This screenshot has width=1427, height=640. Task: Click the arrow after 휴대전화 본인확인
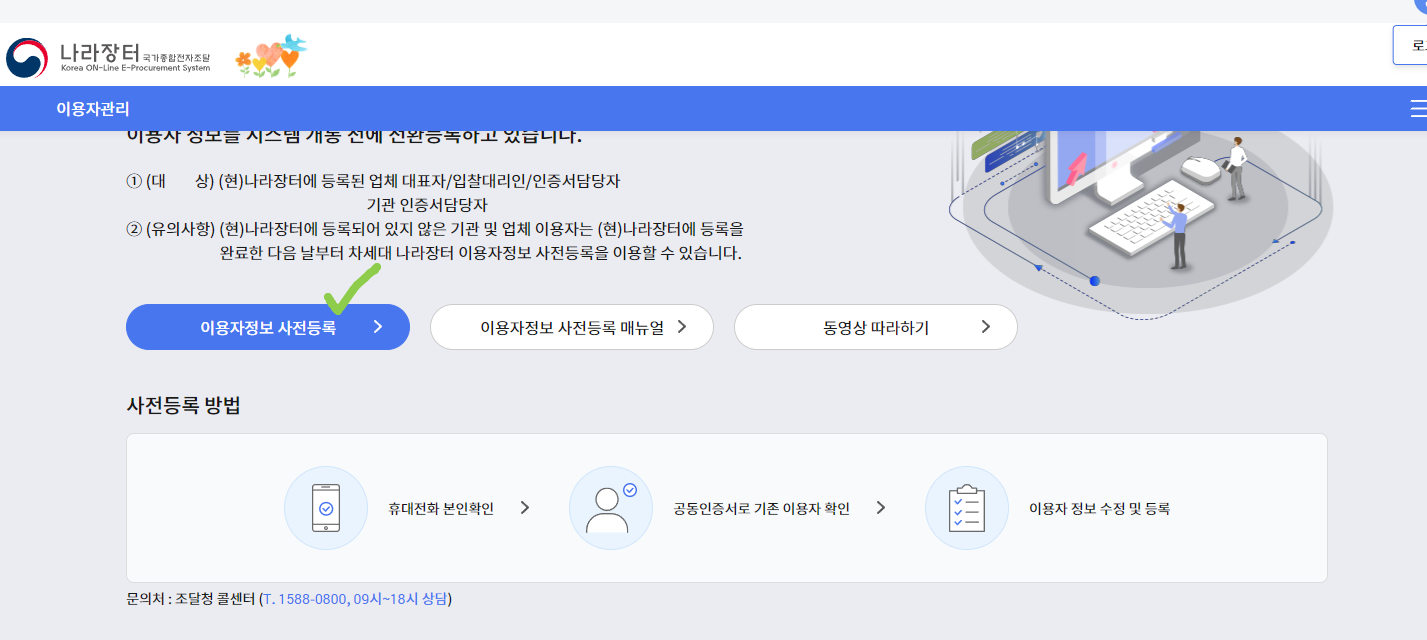point(525,508)
